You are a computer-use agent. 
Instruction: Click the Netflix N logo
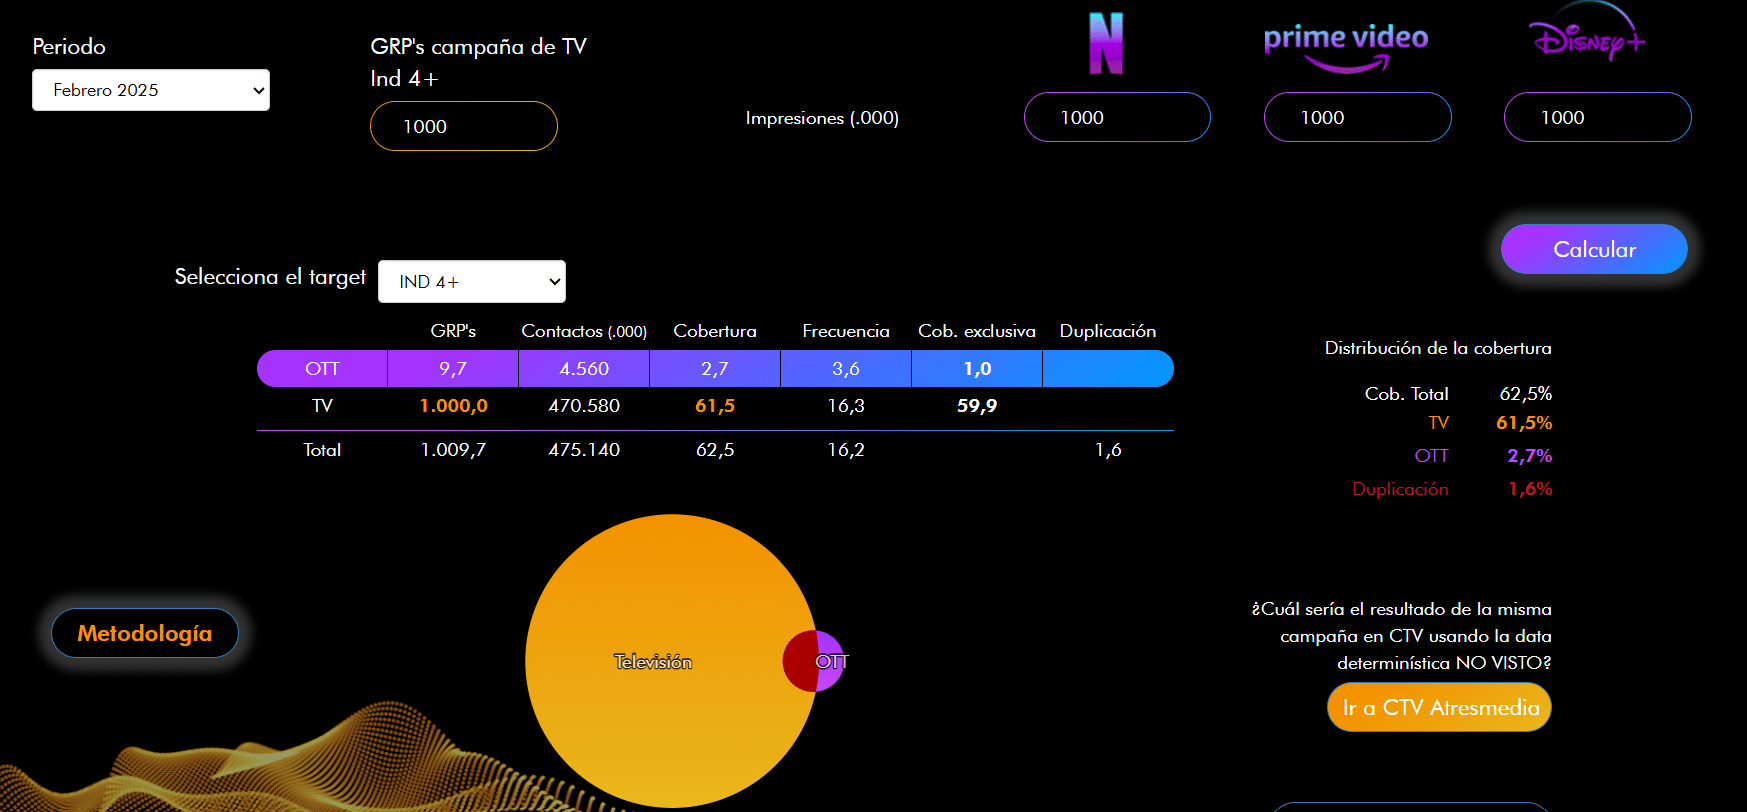click(x=1106, y=44)
